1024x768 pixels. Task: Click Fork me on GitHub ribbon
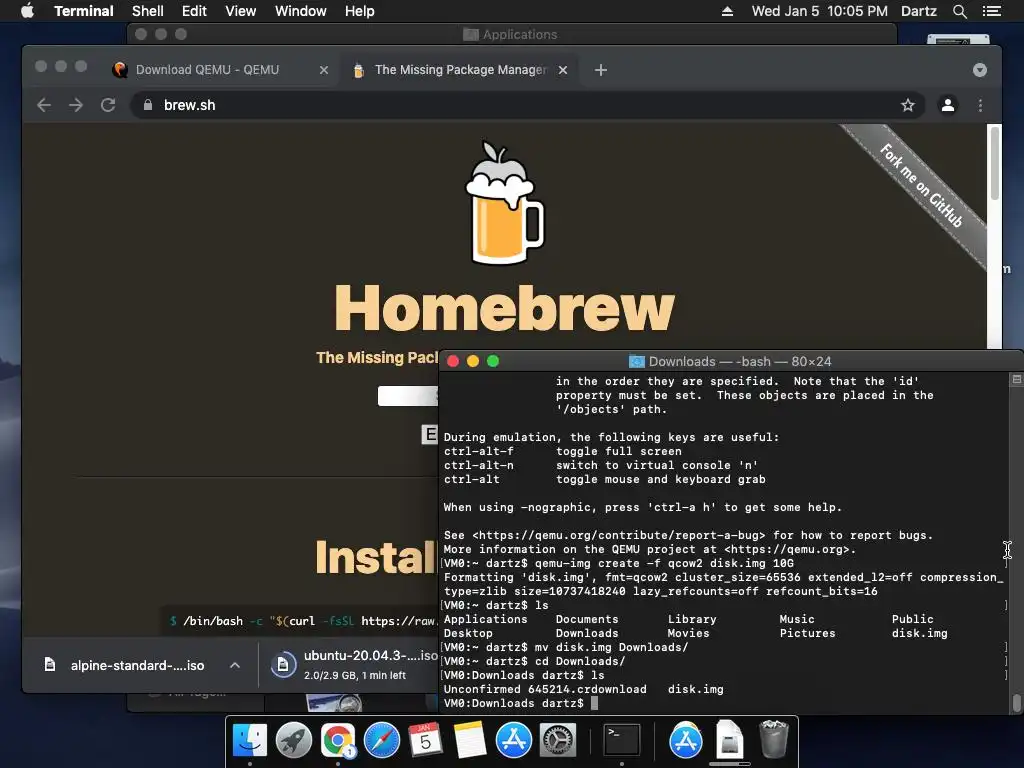[x=921, y=185]
